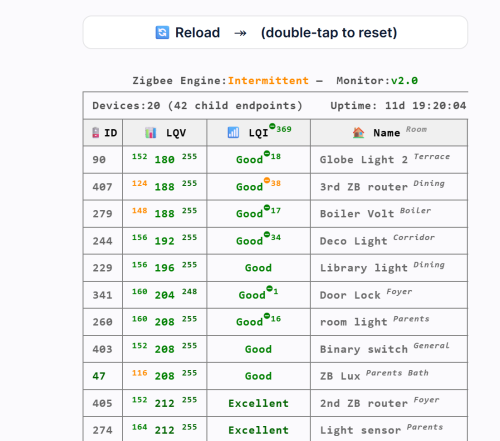Select device ID 229
Image resolution: width=500 pixels, height=441 pixels.
[102, 268]
